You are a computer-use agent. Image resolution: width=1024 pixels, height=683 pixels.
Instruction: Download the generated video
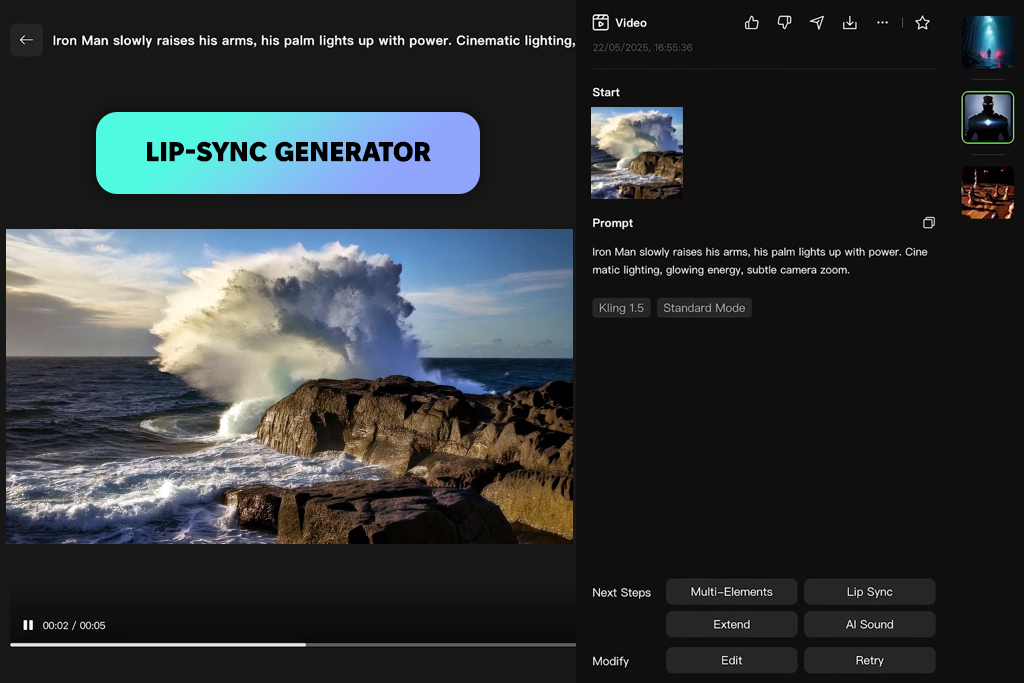[x=850, y=23]
